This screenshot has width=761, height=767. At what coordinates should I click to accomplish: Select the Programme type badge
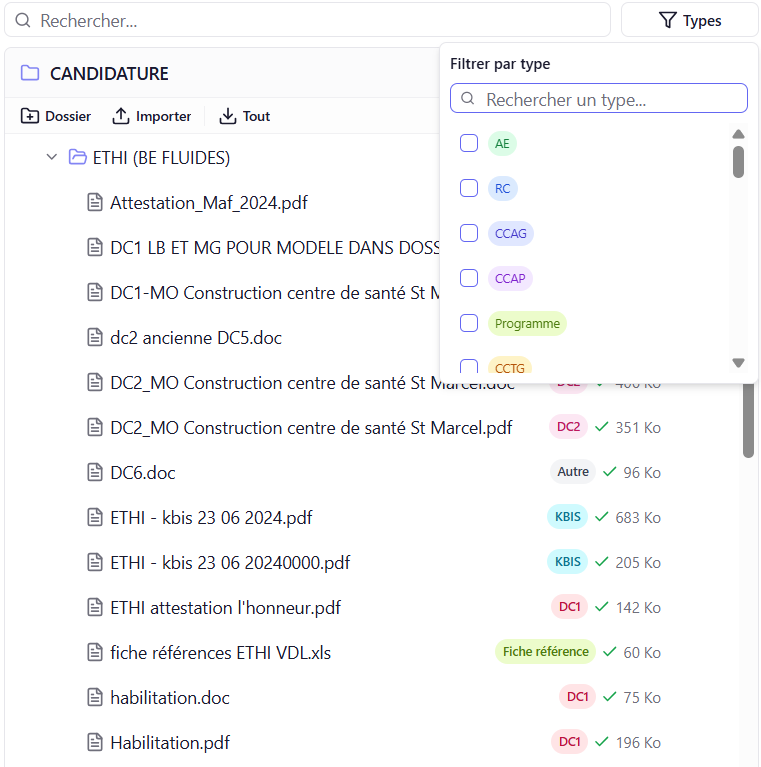527,324
